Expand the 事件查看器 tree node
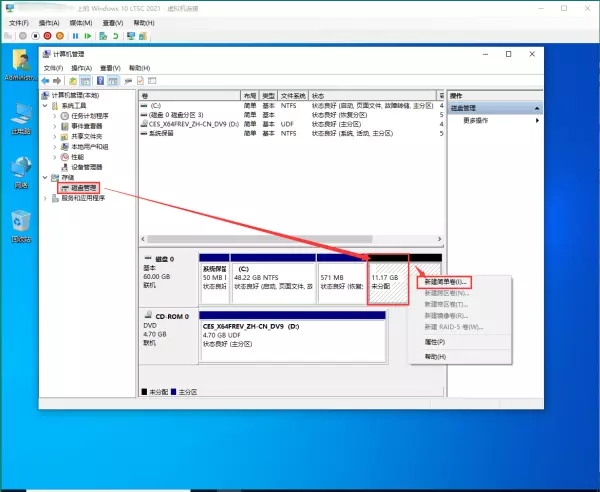The height and width of the screenshot is (492, 600). 55,126
